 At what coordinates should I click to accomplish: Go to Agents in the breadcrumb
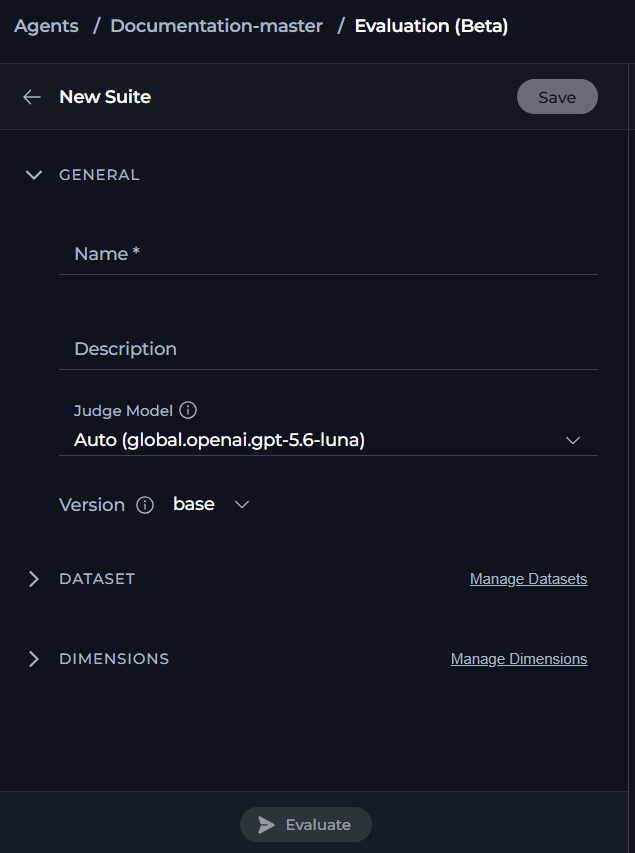coord(46,26)
